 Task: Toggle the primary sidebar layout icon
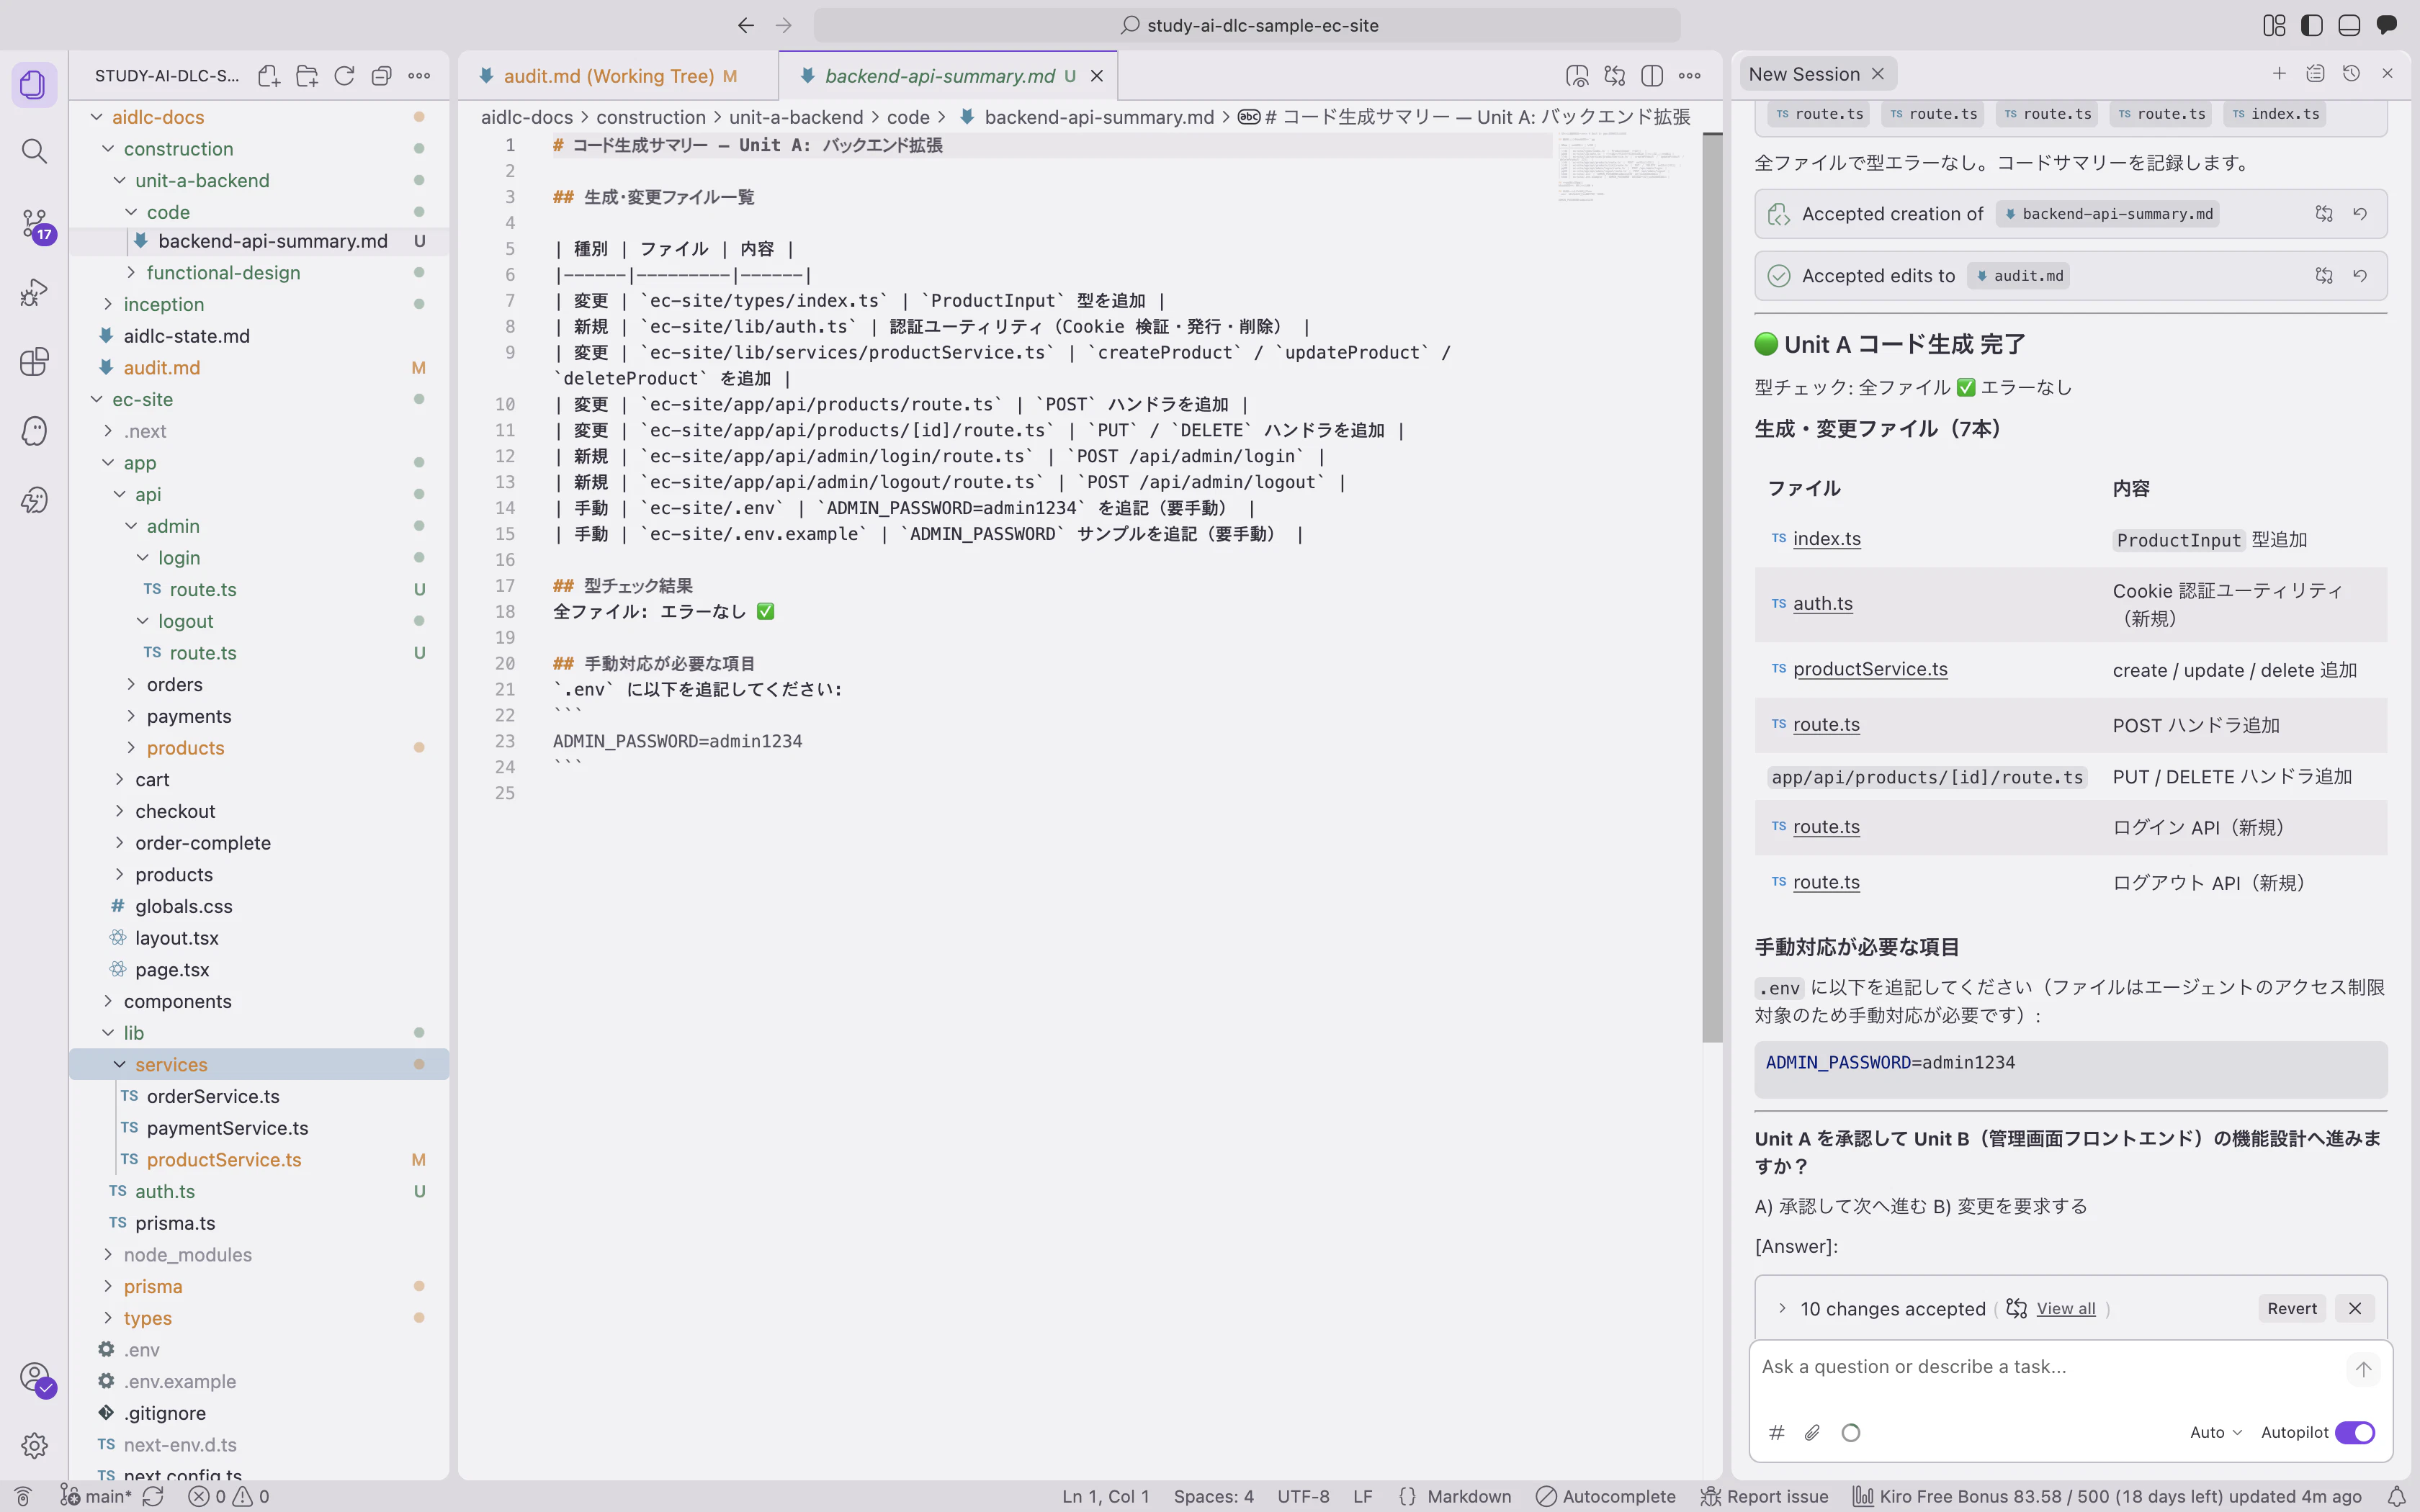(x=2312, y=25)
